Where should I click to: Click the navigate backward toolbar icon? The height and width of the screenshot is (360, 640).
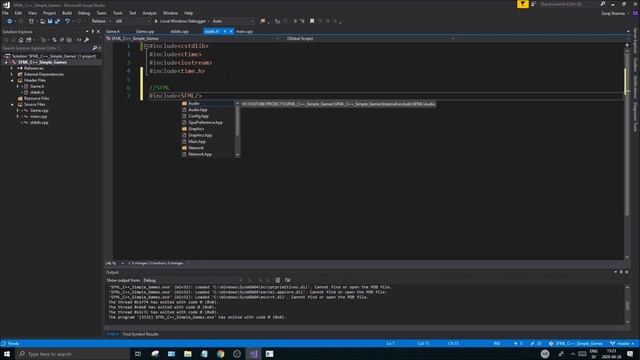9,21
